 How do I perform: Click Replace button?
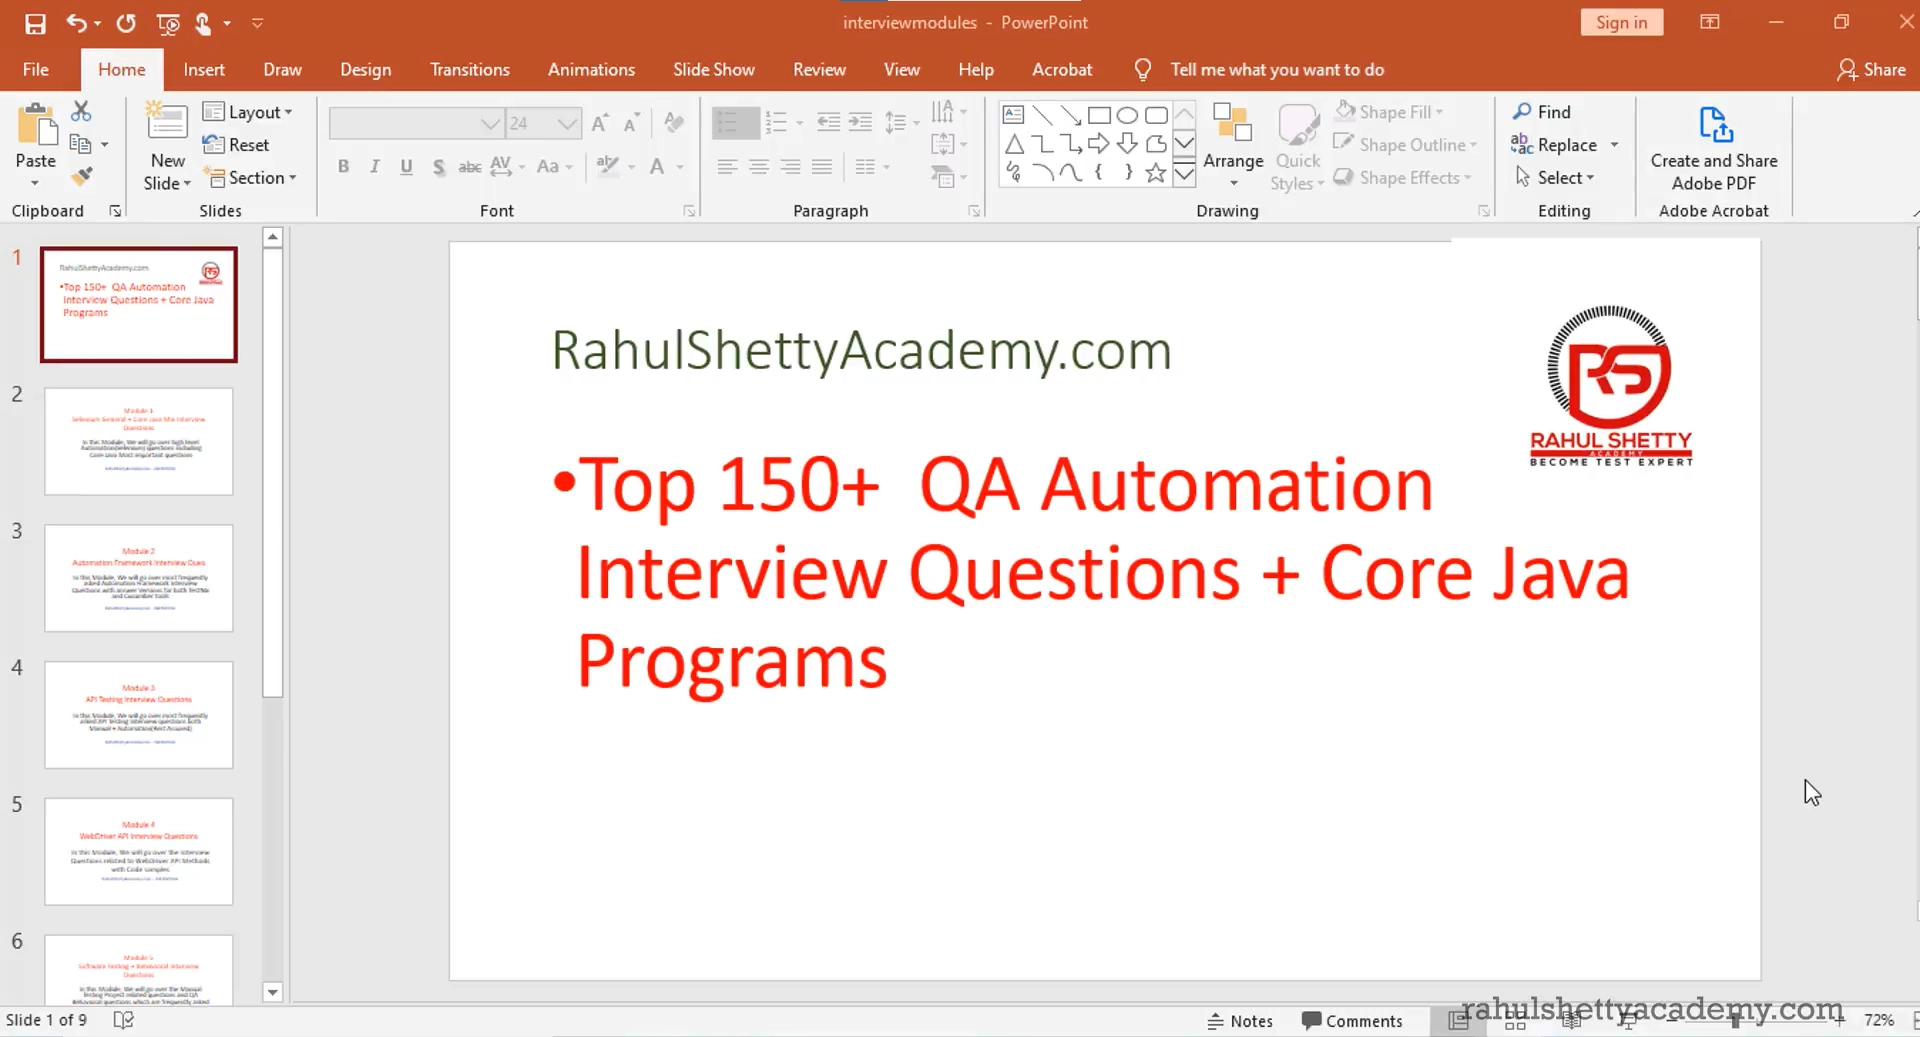click(x=1554, y=145)
